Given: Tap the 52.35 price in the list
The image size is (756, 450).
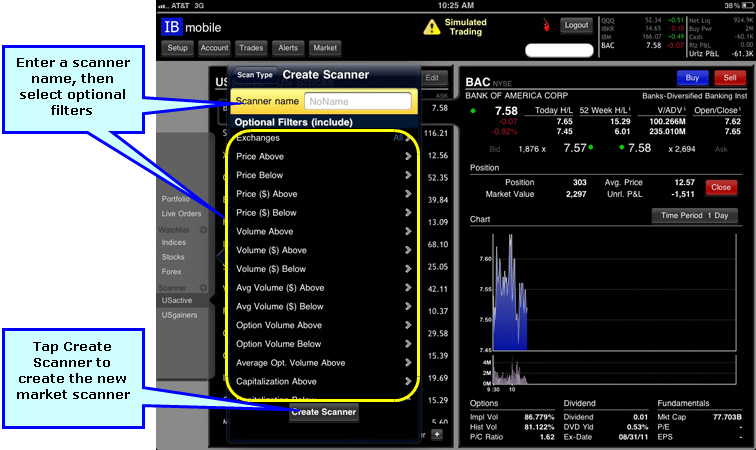Looking at the screenshot, I should (x=437, y=177).
